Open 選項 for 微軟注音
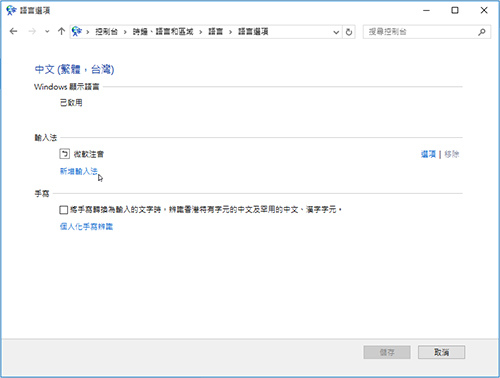Screen dimensions: 500x378 (x=428, y=154)
